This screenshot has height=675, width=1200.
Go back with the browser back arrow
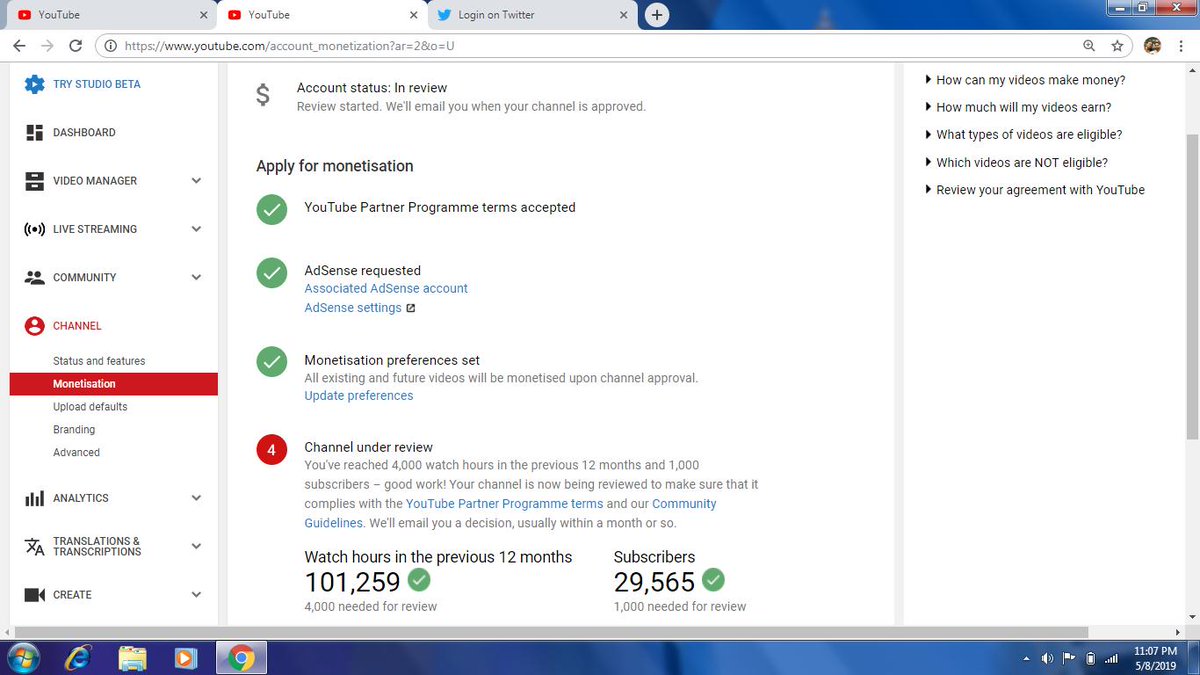pos(19,45)
